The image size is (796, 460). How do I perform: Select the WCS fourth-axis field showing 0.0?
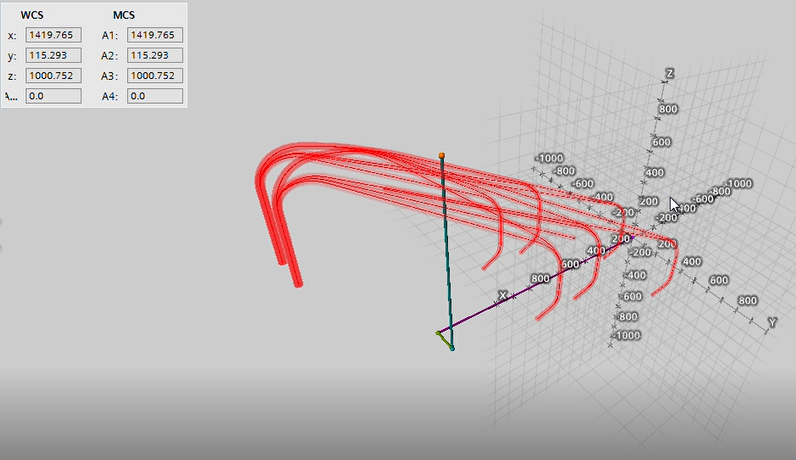53,96
